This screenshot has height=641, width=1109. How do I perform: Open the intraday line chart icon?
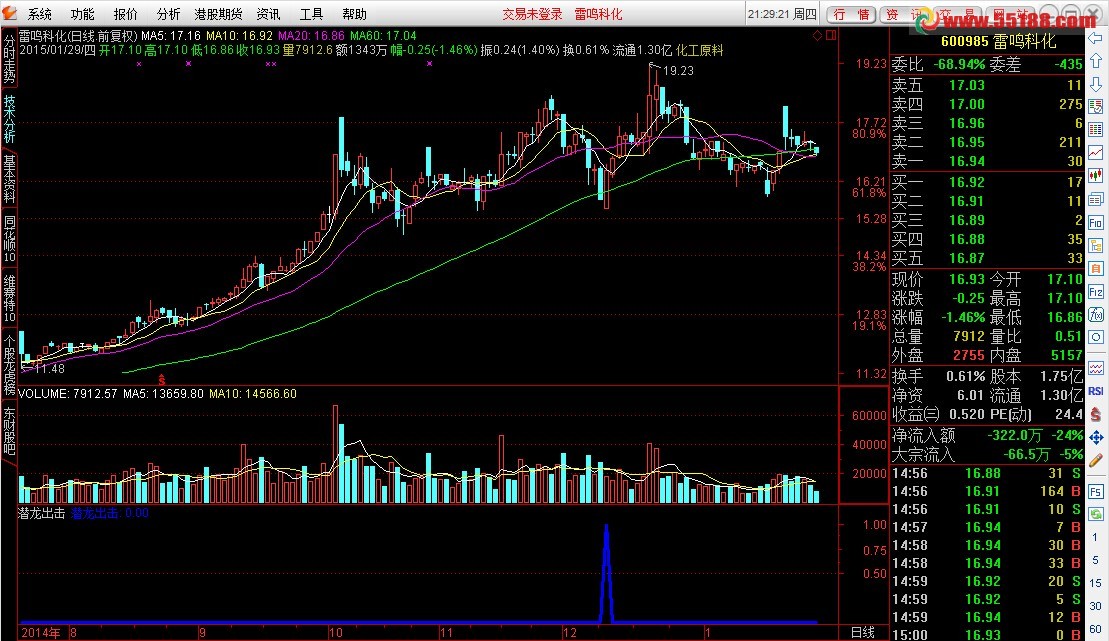click(1096, 152)
